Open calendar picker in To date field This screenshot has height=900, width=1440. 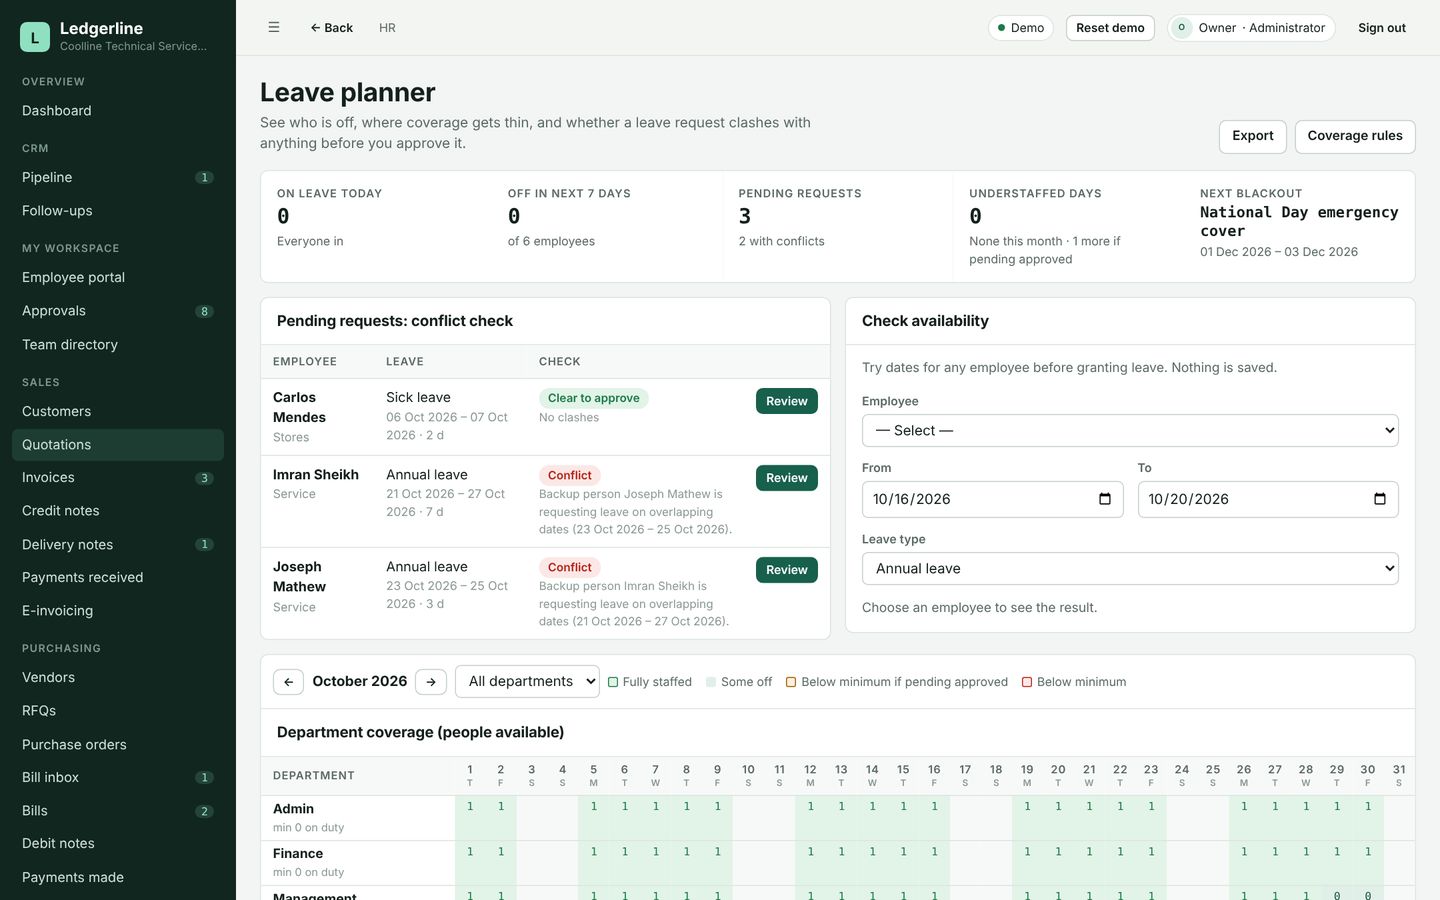tap(1380, 499)
